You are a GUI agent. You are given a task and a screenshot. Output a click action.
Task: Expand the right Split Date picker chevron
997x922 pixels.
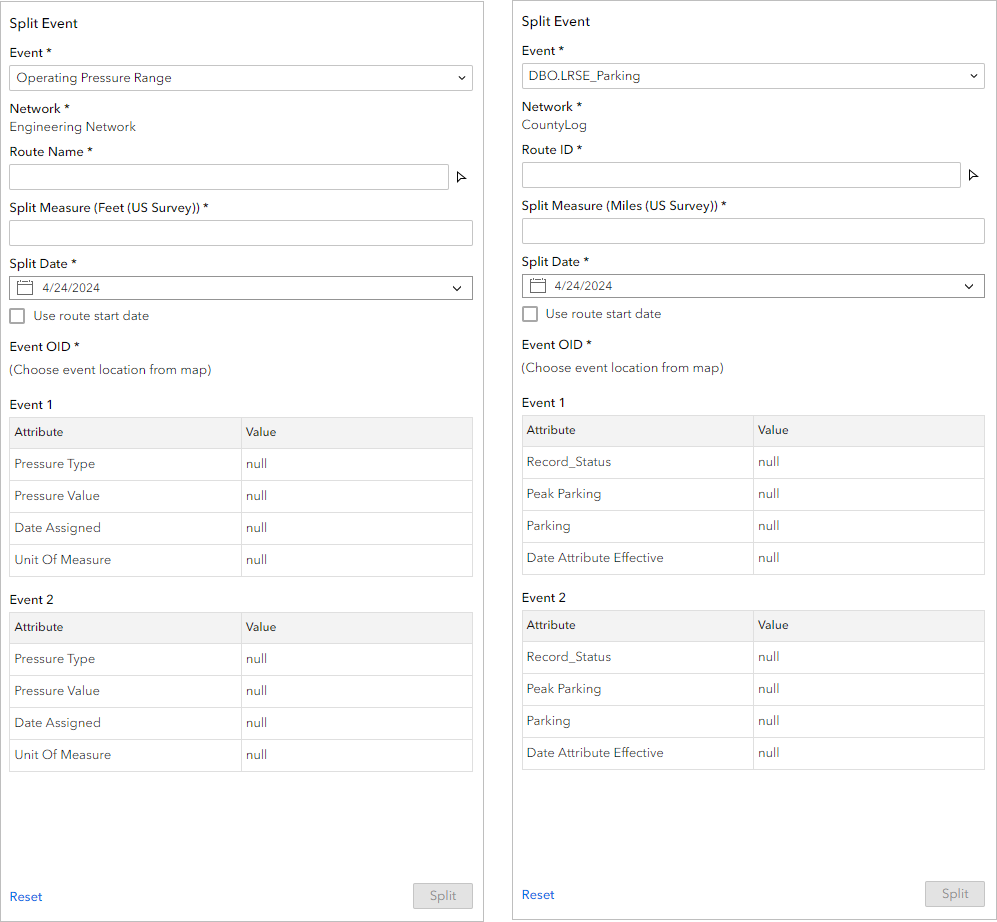tap(969, 286)
